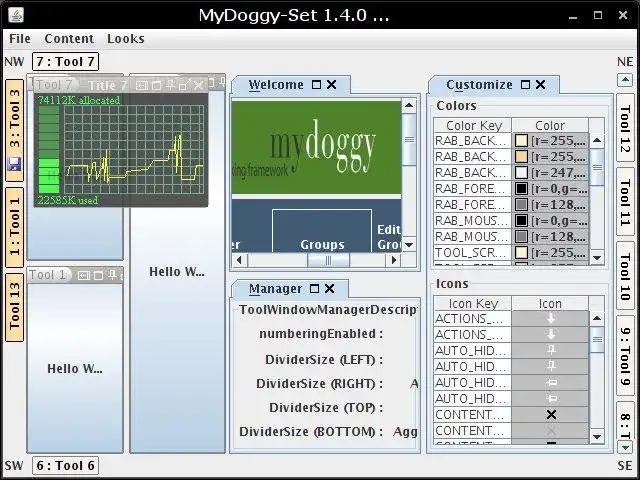Click the TOOL_SCR row color swatch
640x480 pixels.
[521, 253]
